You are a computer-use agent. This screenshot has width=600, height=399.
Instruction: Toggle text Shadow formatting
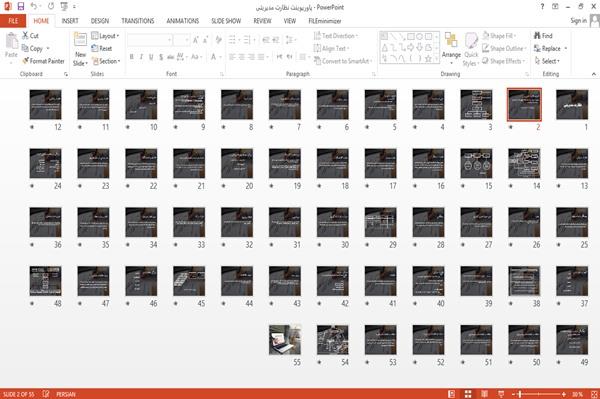pyautogui.click(x=161, y=57)
